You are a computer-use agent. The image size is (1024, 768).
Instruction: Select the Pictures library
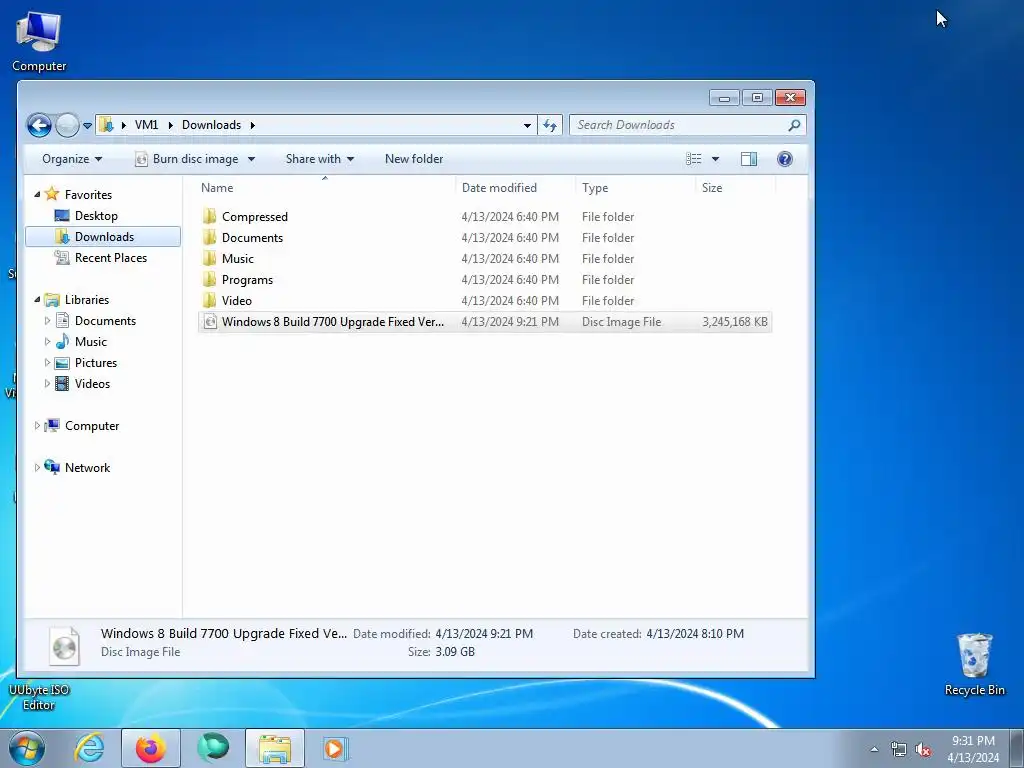click(x=95, y=362)
